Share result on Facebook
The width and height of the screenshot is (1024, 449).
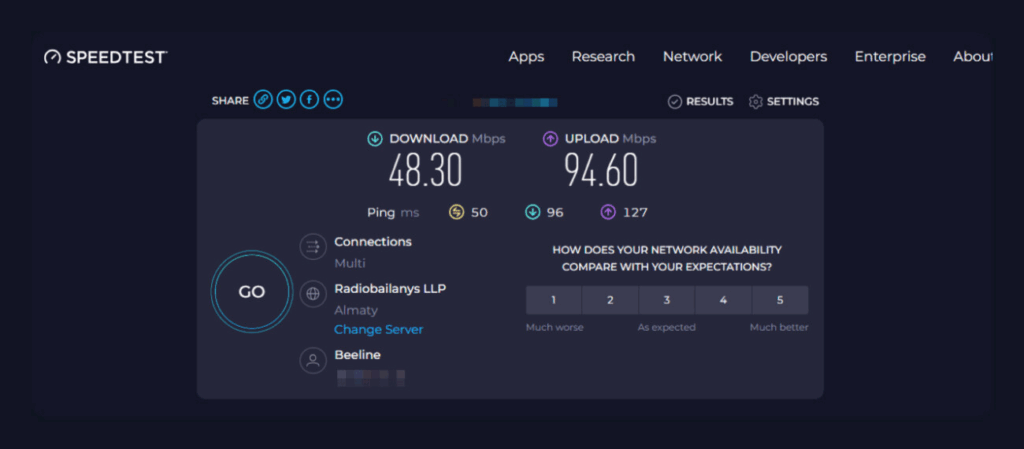point(310,100)
